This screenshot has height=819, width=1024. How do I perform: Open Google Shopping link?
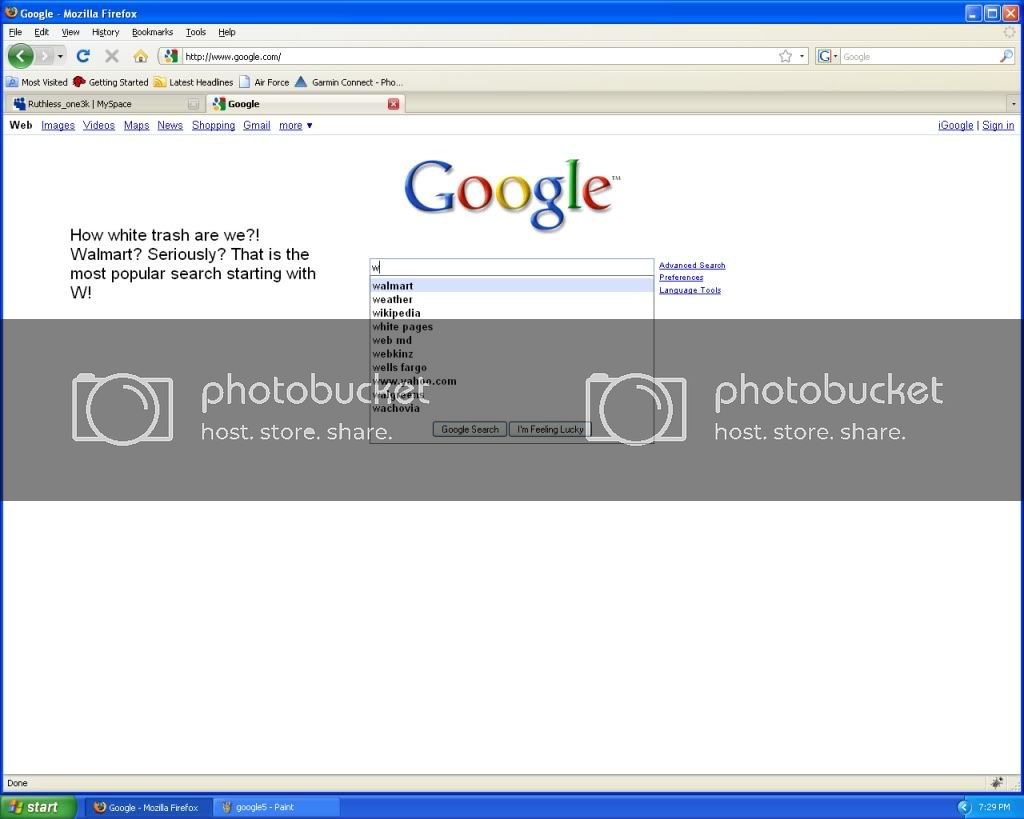(x=214, y=125)
